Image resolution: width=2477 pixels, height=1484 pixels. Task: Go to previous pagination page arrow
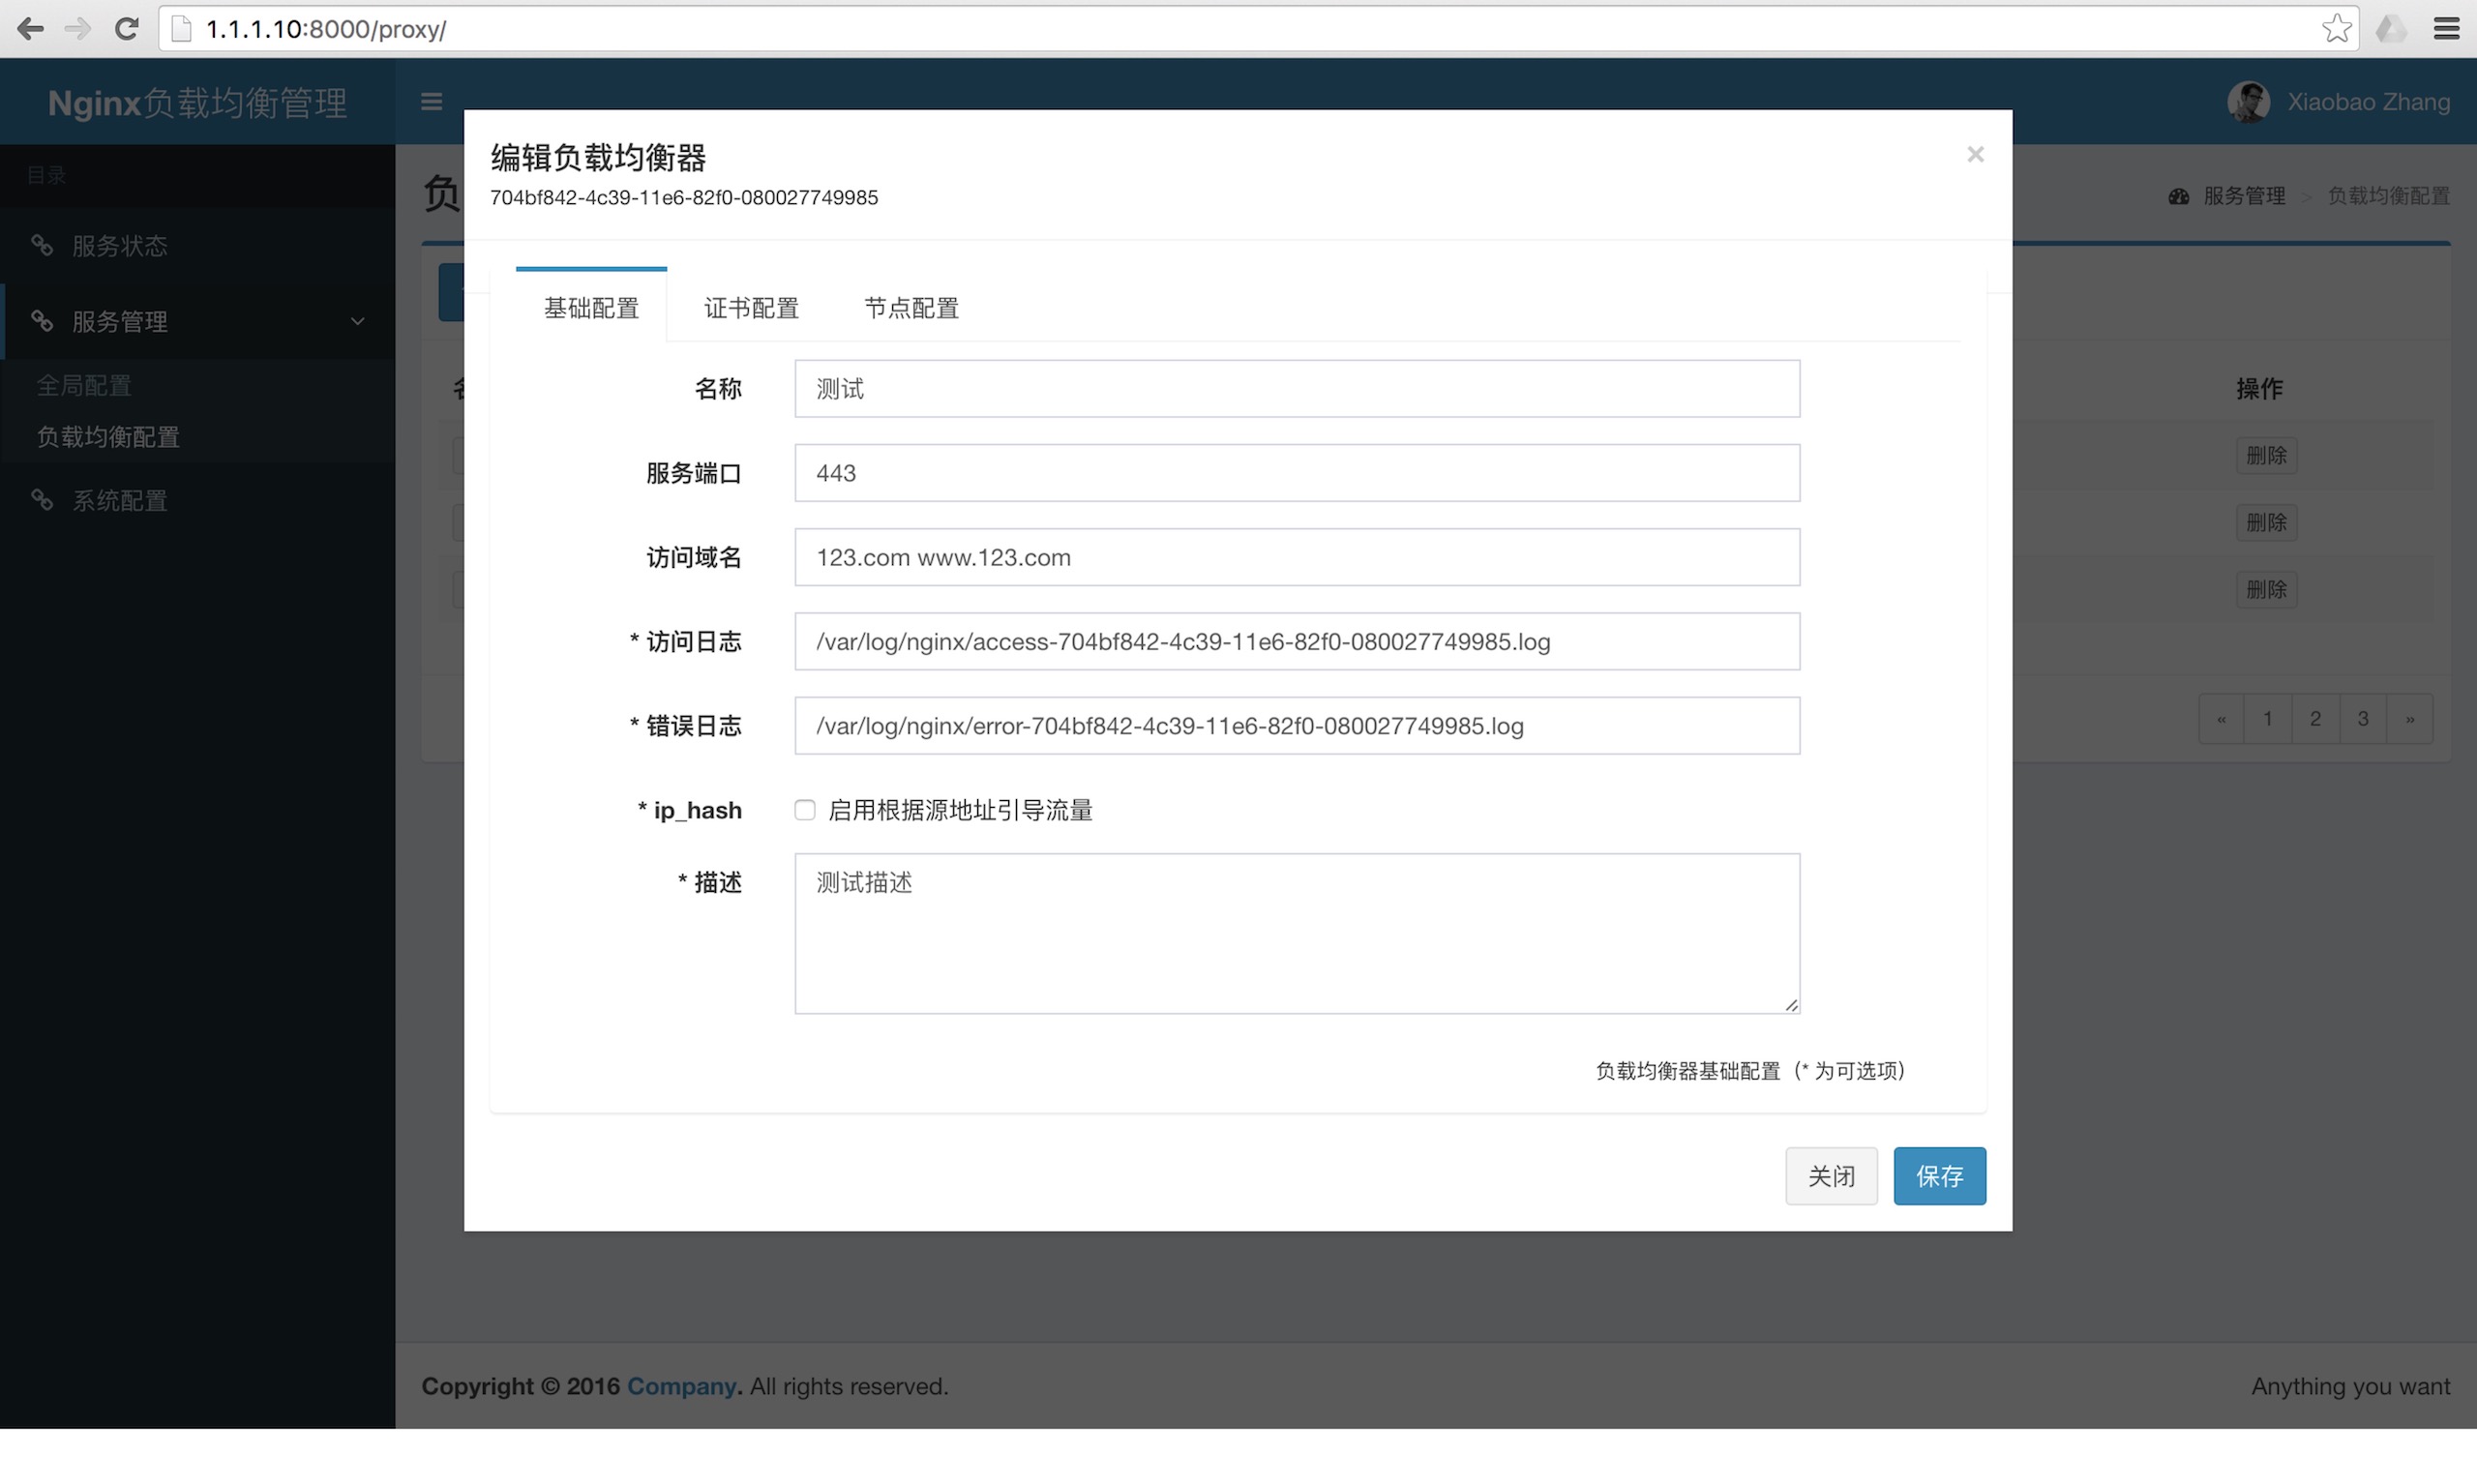2221,719
